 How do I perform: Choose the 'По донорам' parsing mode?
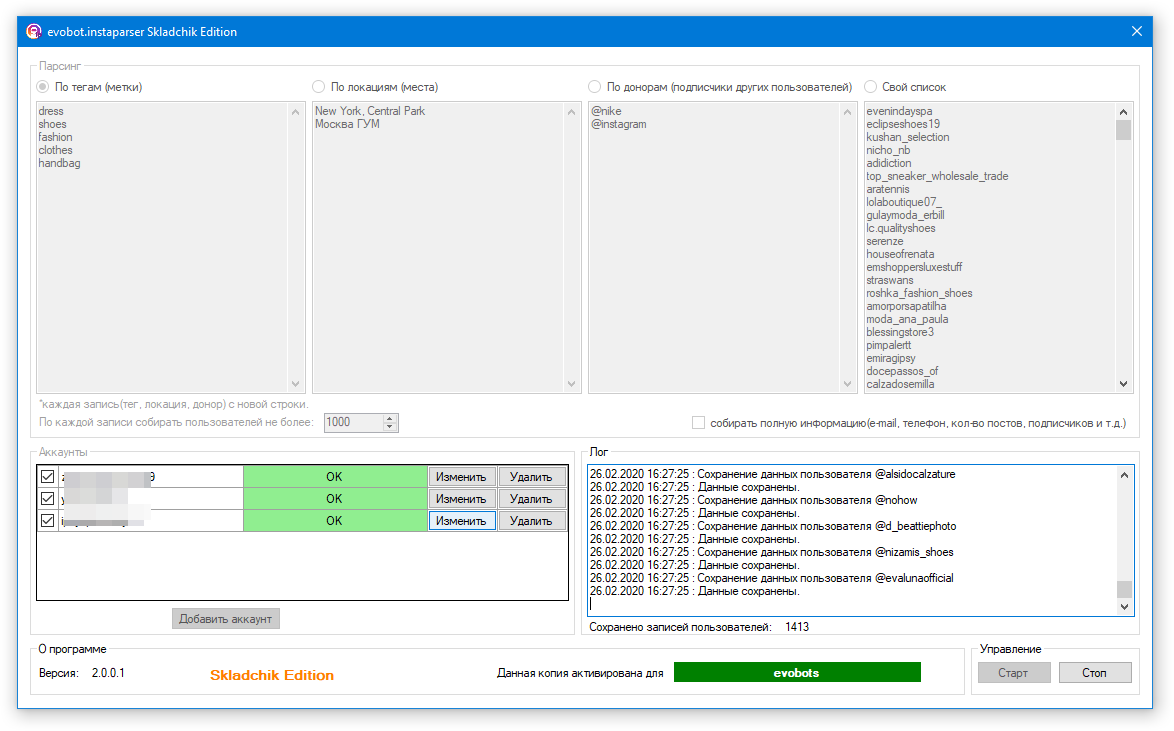[x=595, y=87]
